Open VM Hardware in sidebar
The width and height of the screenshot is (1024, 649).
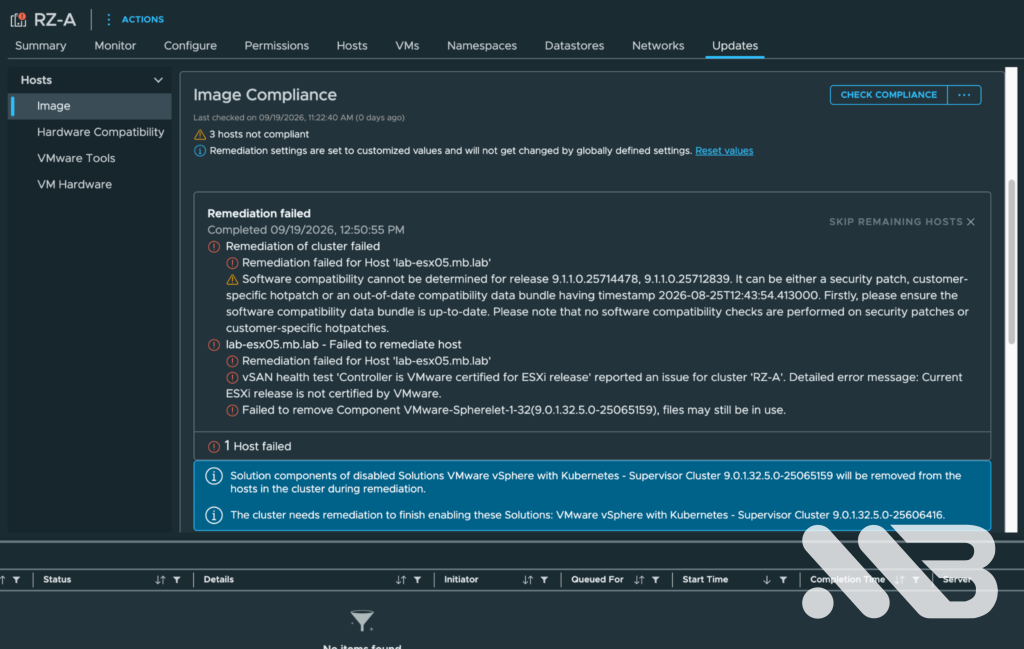[x=74, y=185]
